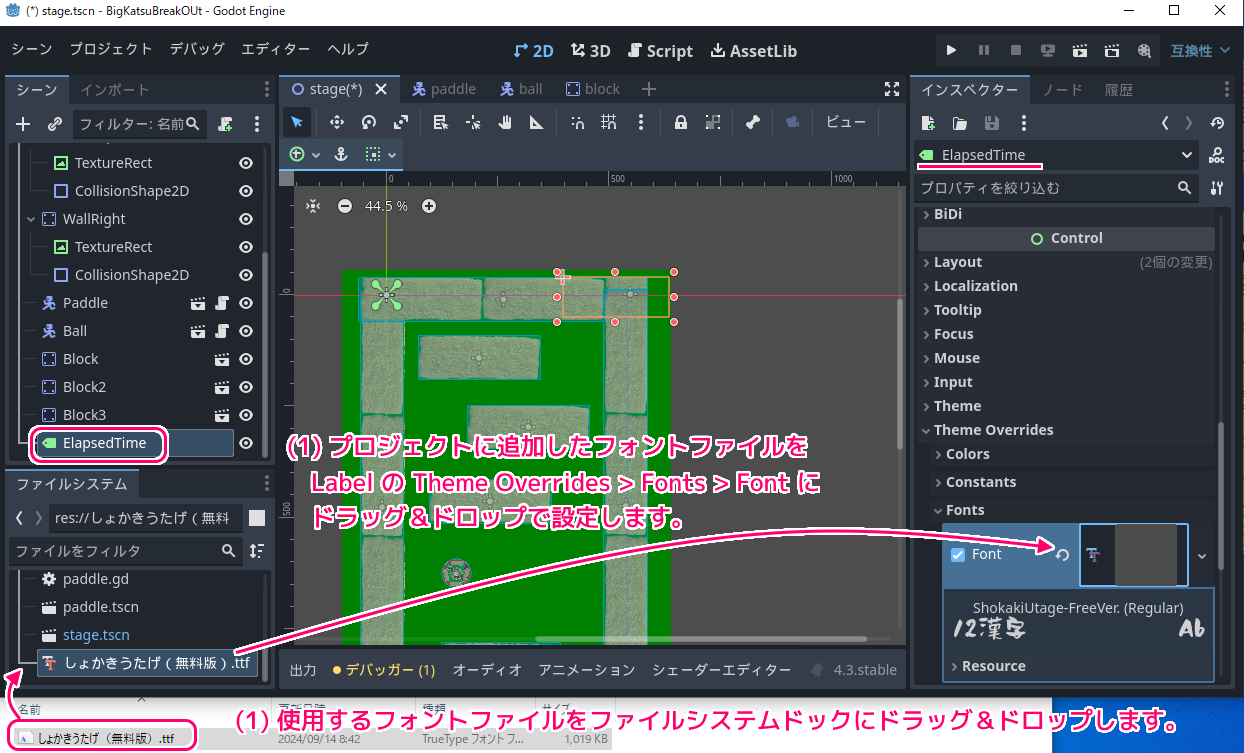Image resolution: width=1244 pixels, height=753 pixels.
Task: Toggle distraction-free mode expand icon
Action: 892,89
